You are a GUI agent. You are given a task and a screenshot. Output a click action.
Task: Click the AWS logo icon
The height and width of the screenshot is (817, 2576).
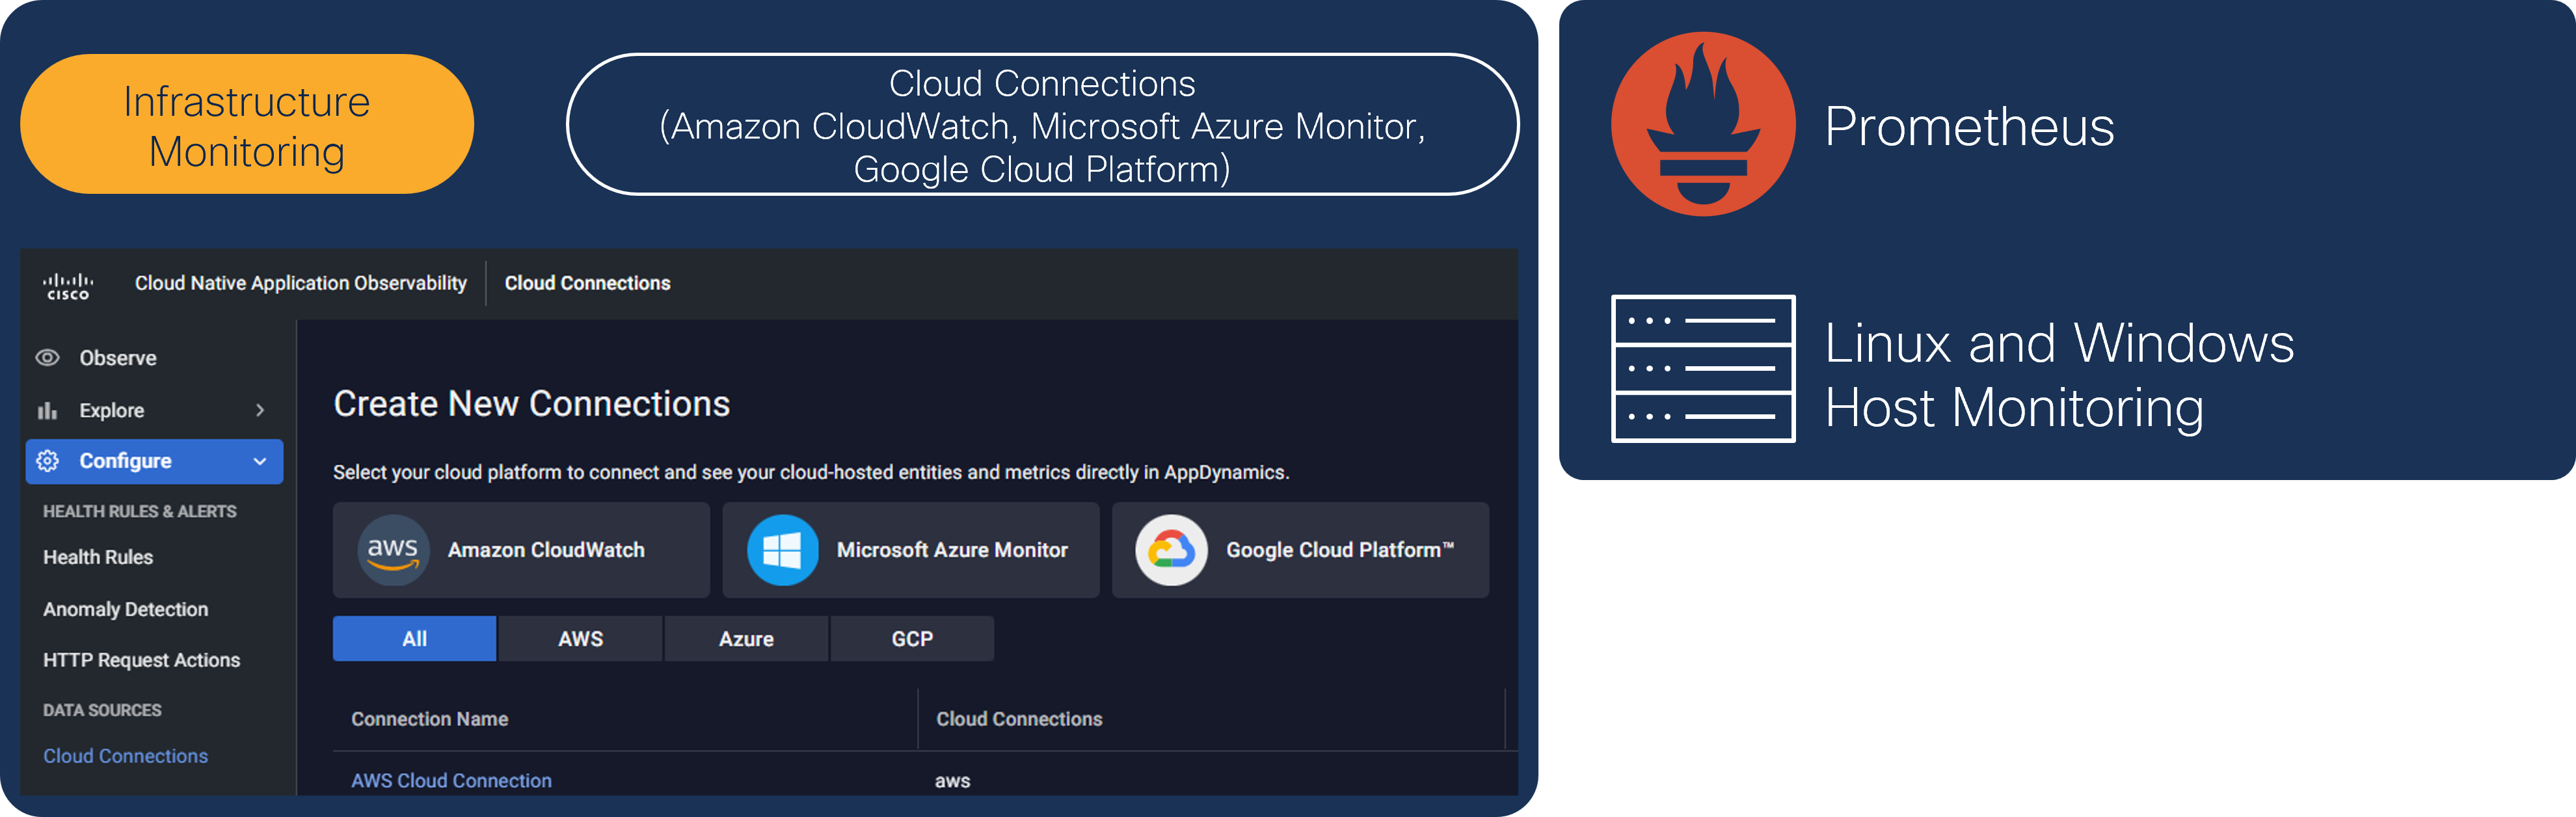393,550
